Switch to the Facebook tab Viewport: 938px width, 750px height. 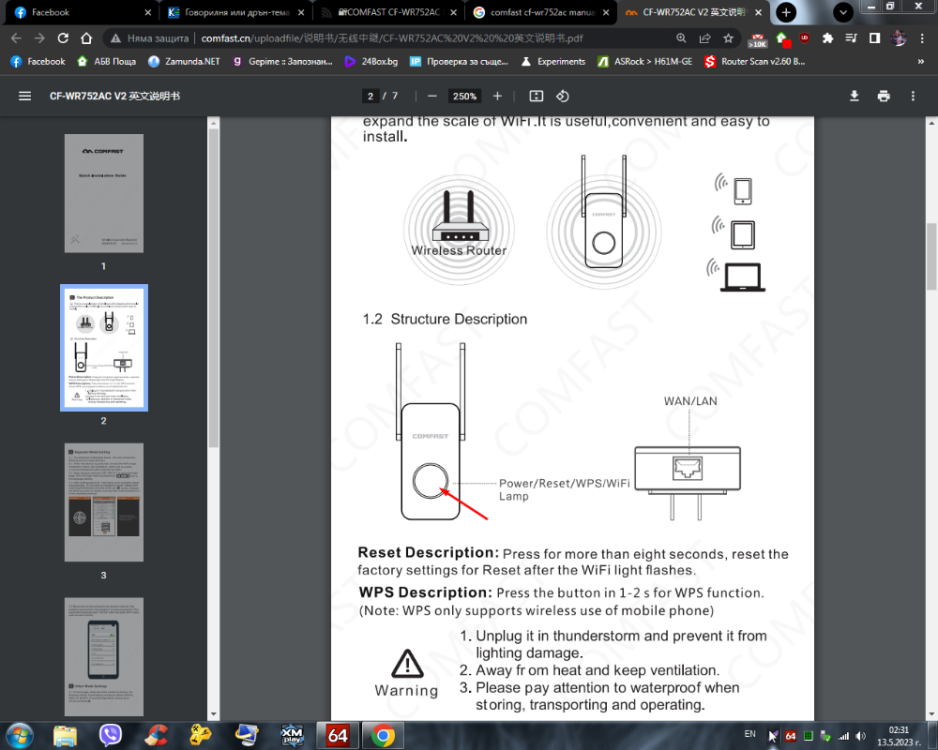[78, 12]
